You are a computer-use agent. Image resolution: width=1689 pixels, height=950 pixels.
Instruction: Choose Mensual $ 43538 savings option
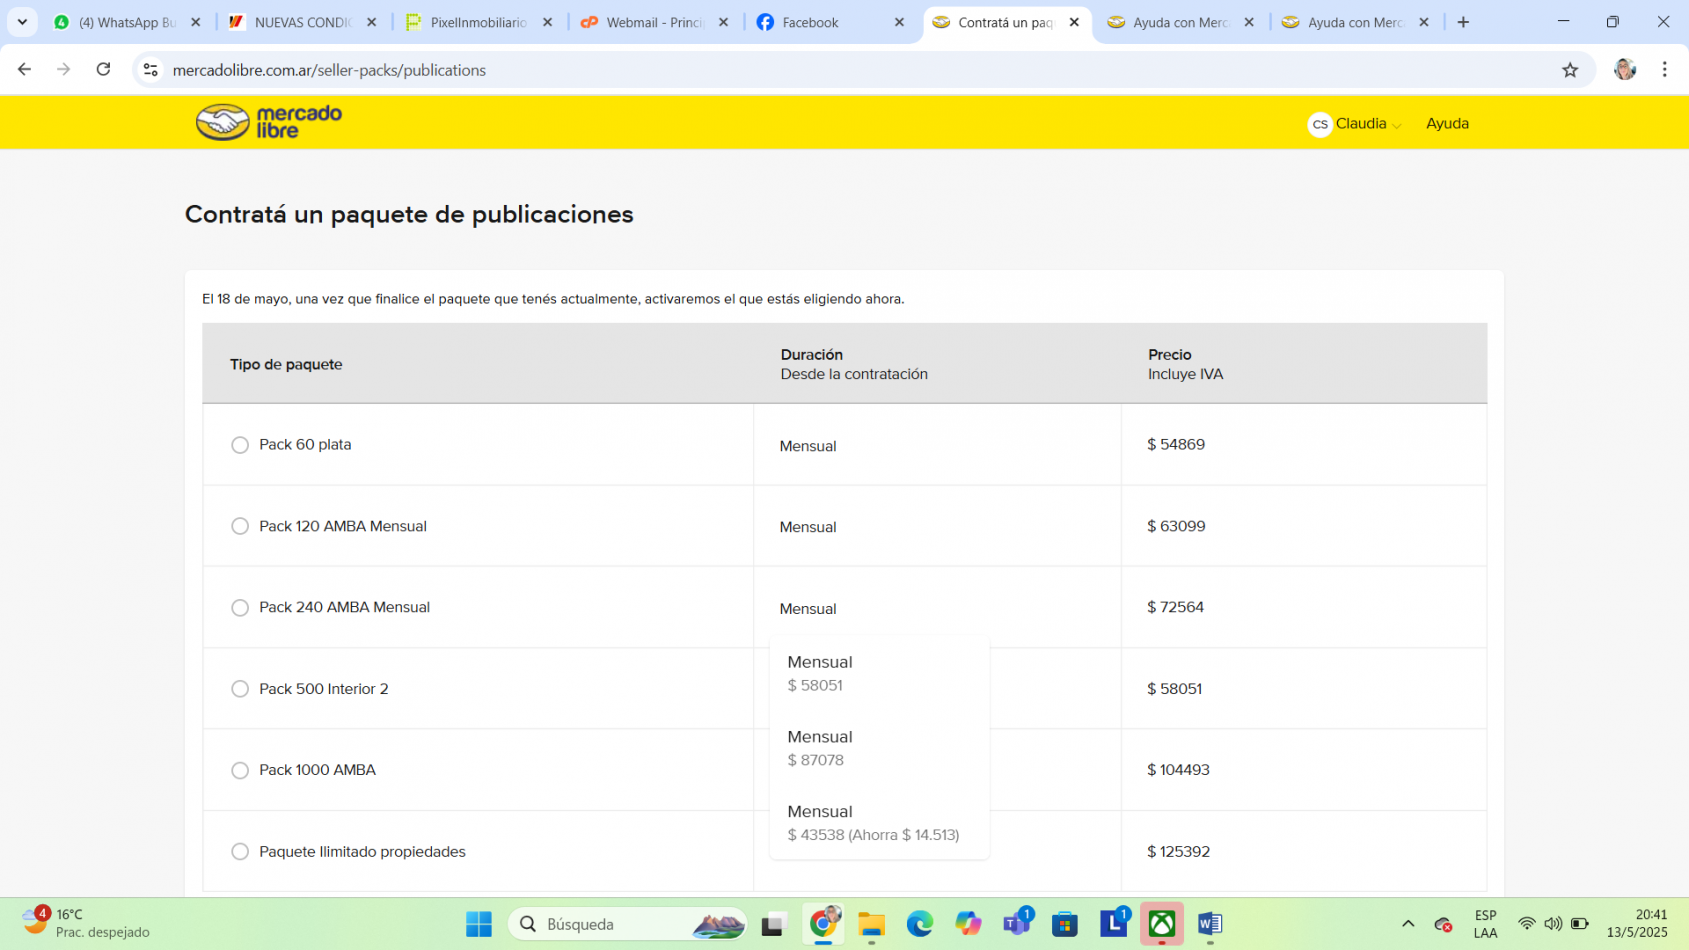(879, 822)
